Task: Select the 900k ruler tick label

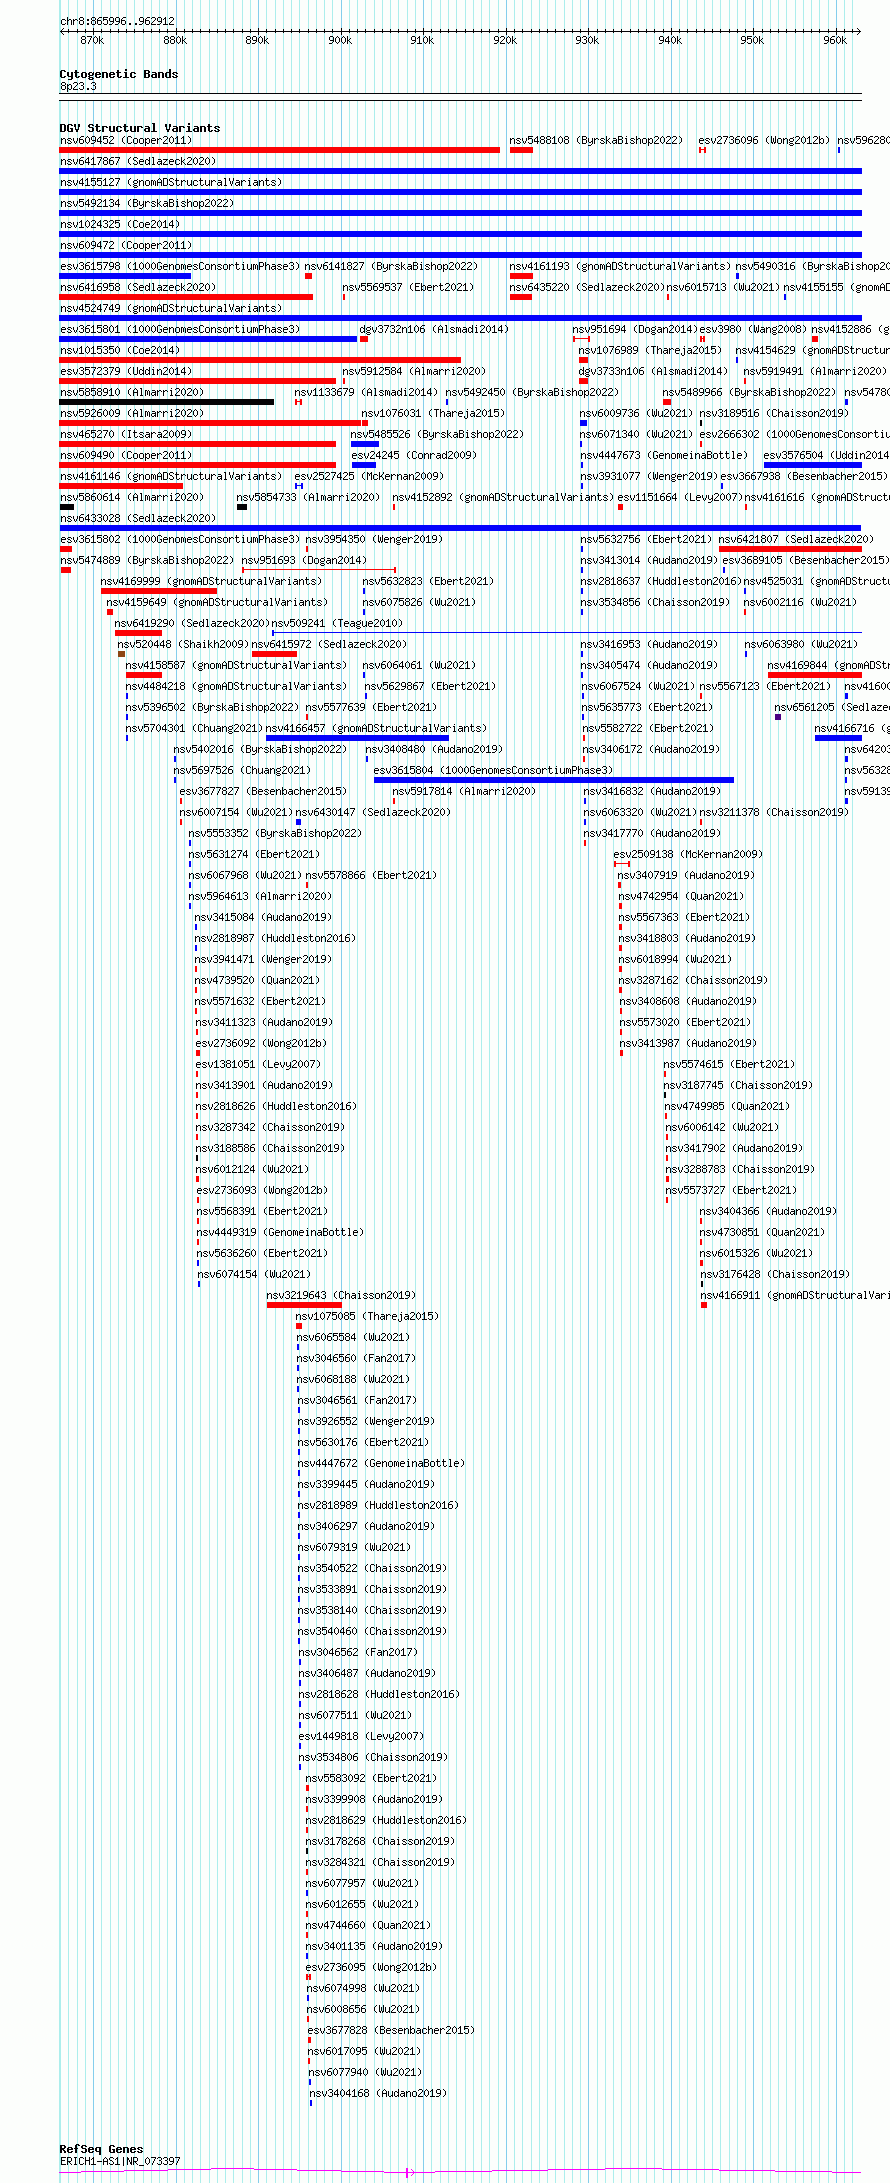Action: (340, 40)
